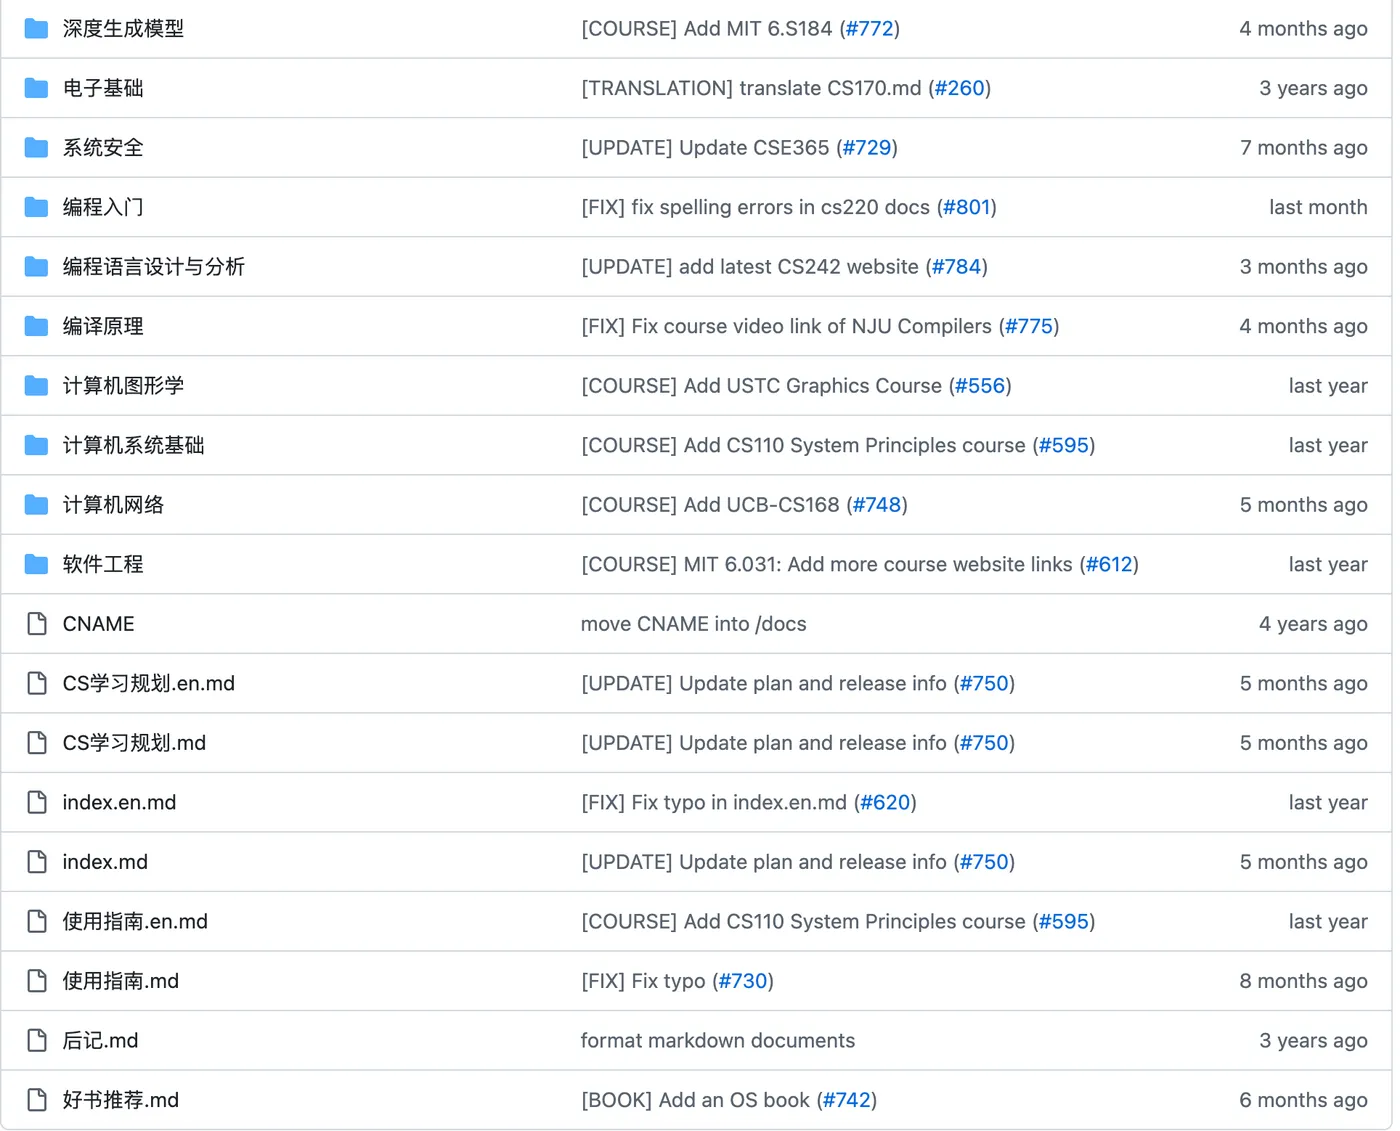The image size is (1400, 1131).
Task: Open the 计算机图形学 folder
Action: [x=122, y=385]
